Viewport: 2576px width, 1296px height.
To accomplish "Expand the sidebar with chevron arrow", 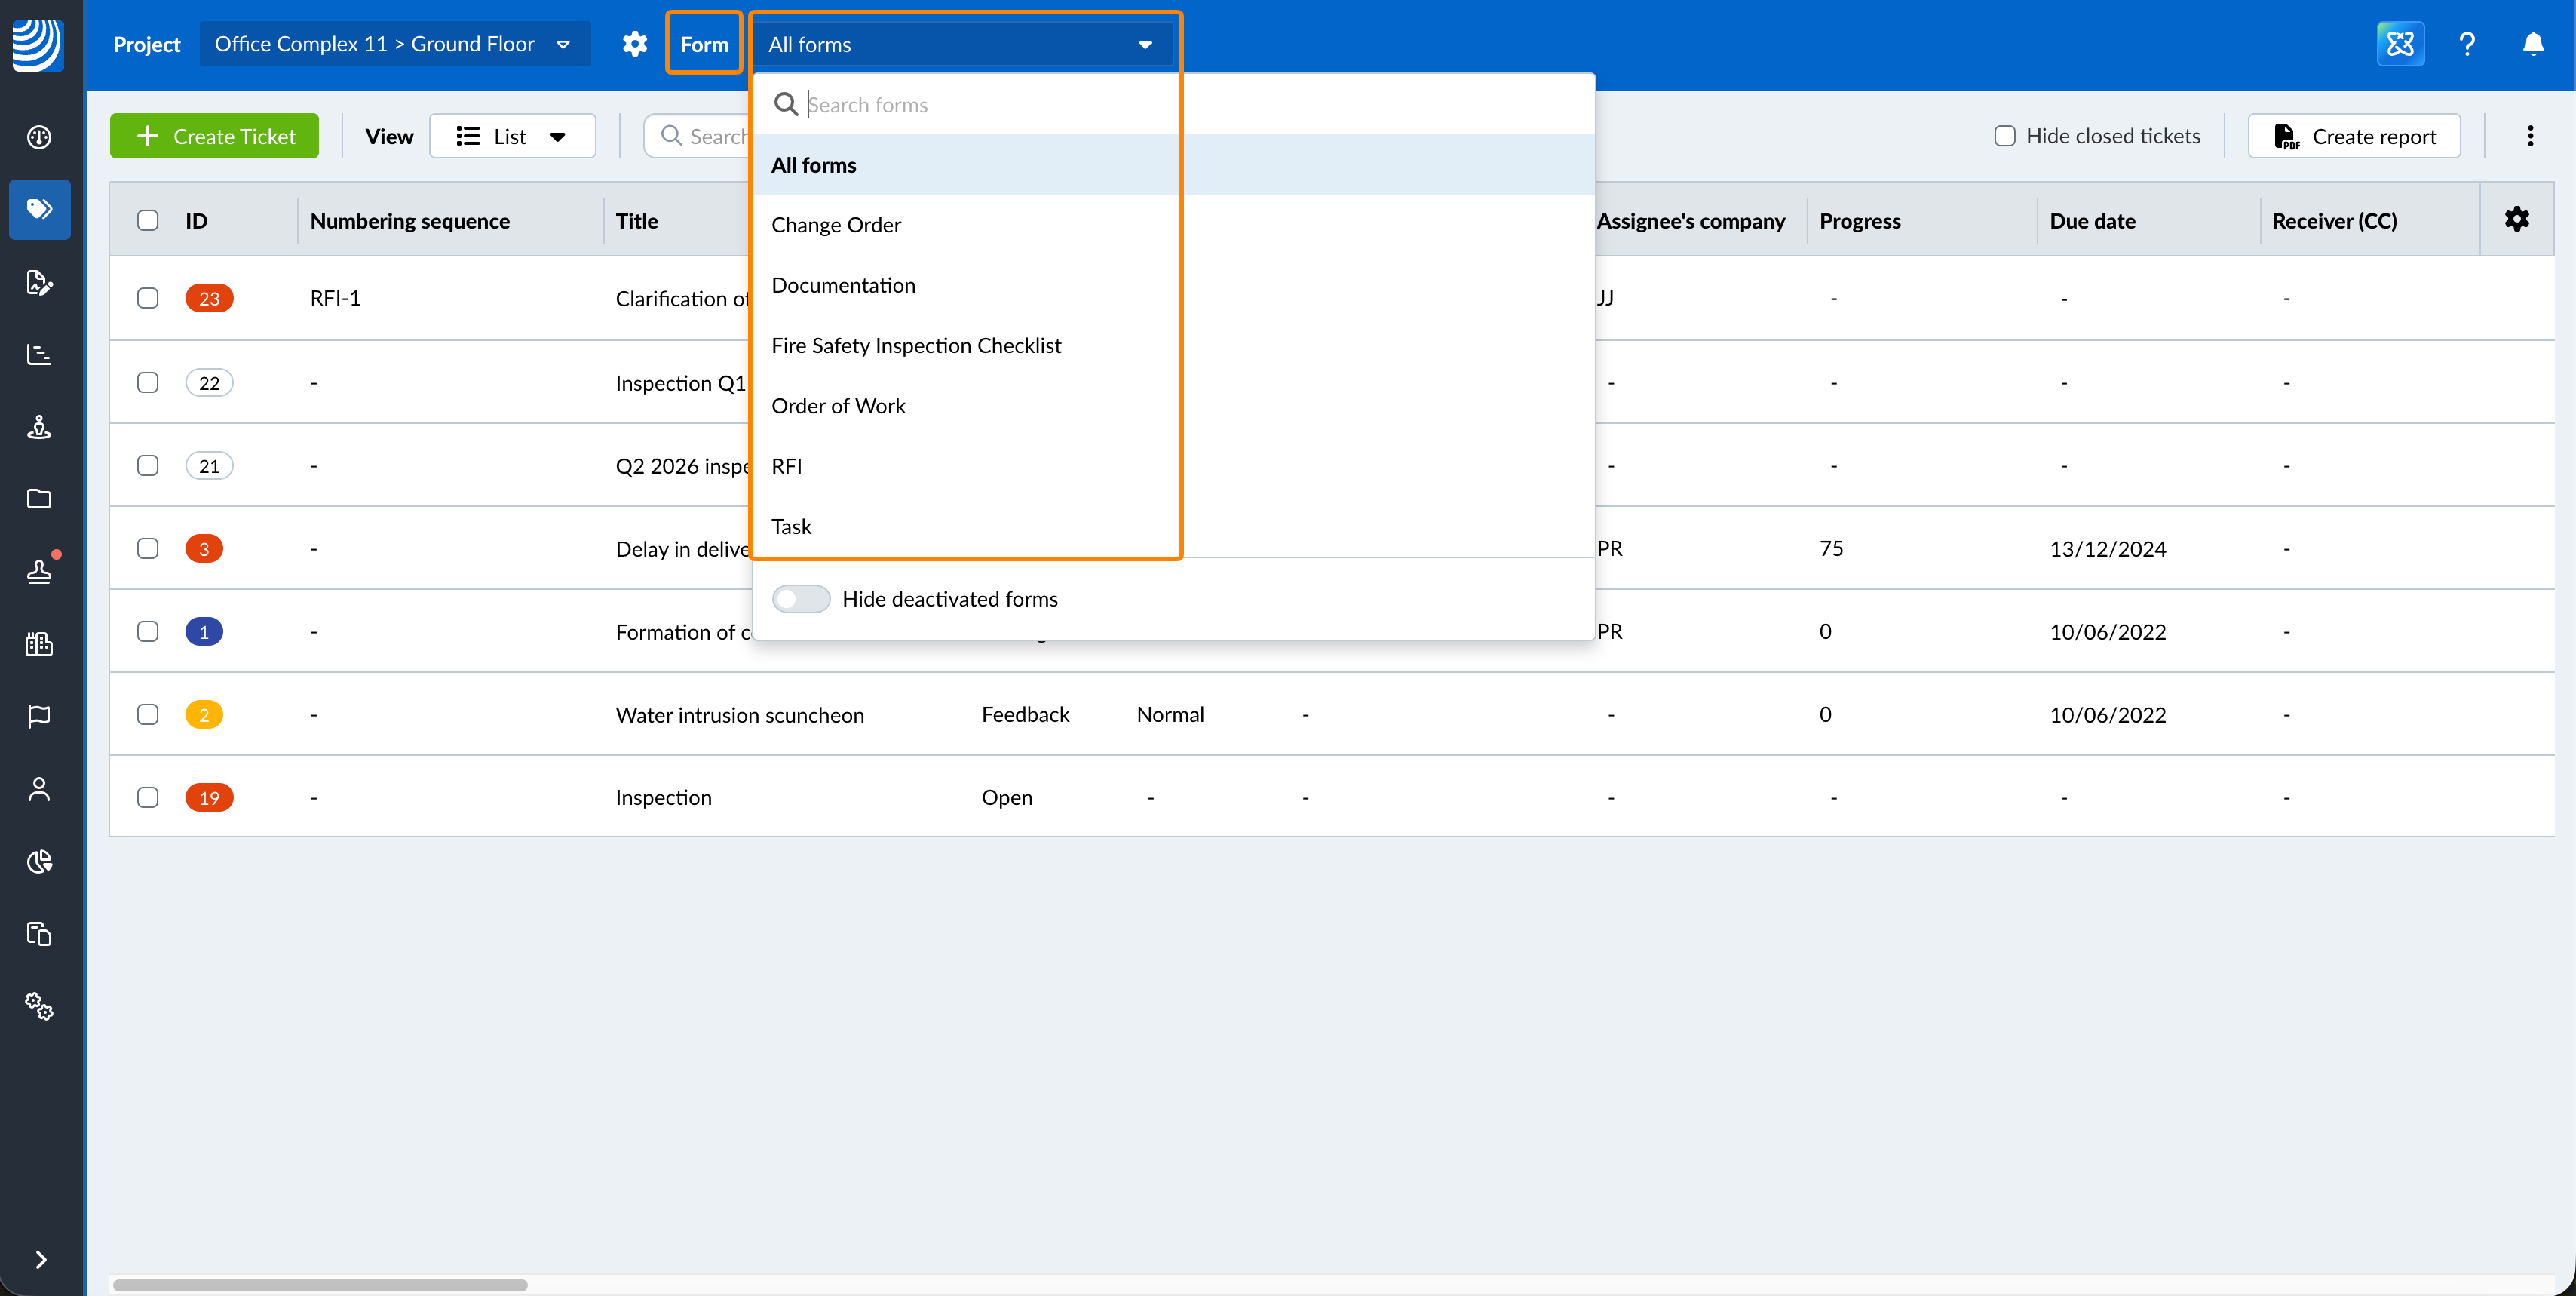I will 40,1259.
